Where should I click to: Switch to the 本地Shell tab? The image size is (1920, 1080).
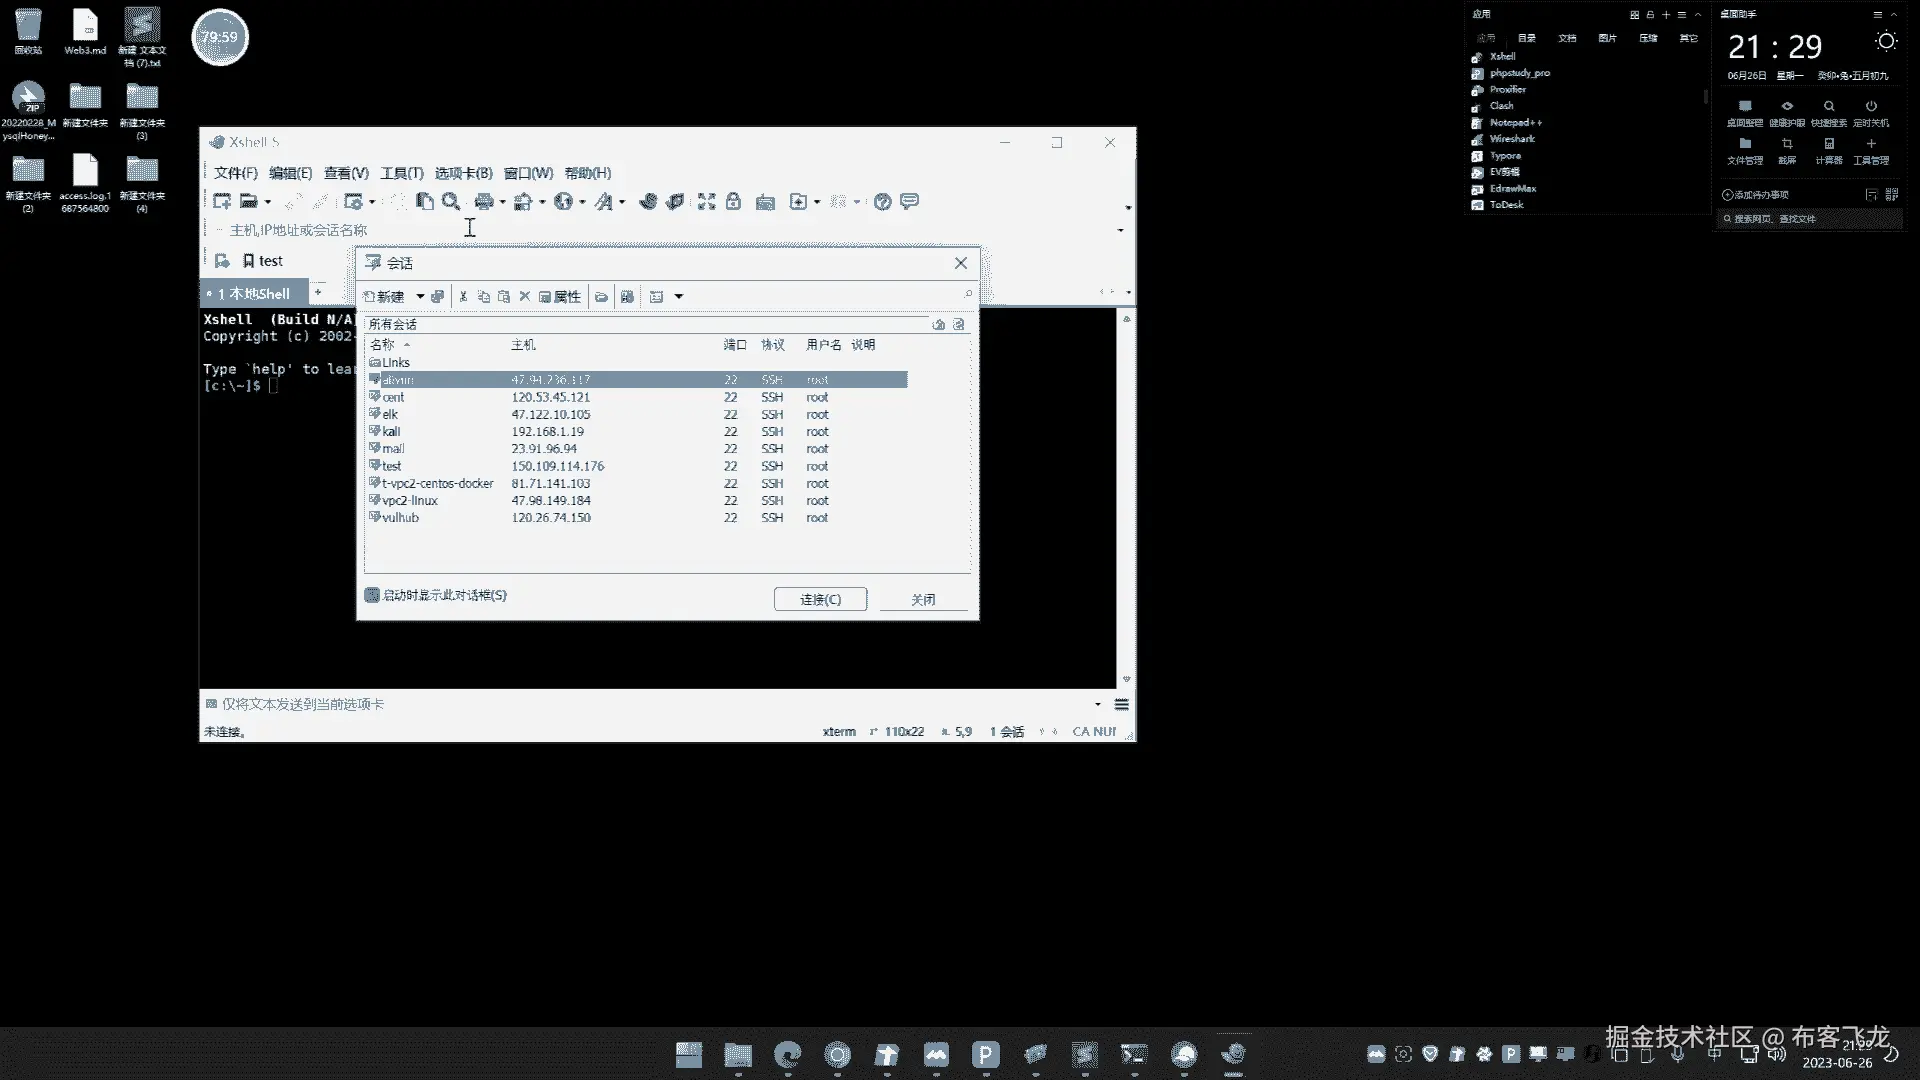click(254, 293)
